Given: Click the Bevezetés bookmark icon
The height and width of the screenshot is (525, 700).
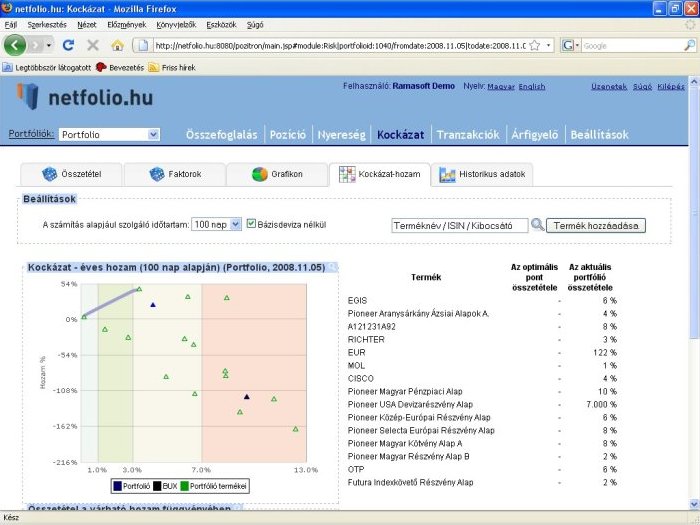Looking at the screenshot, I should pos(101,67).
